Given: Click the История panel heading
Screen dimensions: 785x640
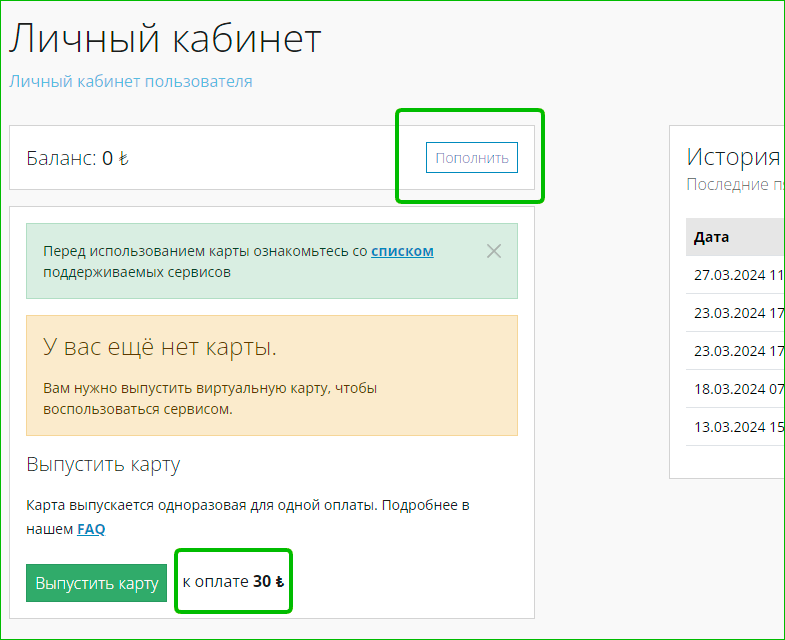Looking at the screenshot, I should click(733, 156).
